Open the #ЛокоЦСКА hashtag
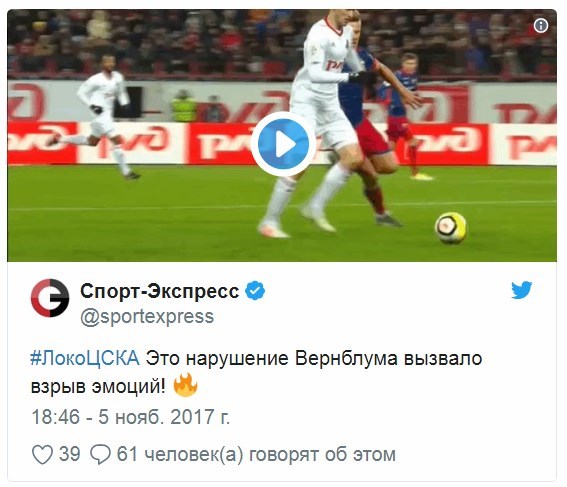Screen dimensions: 567x487 click(x=85, y=359)
